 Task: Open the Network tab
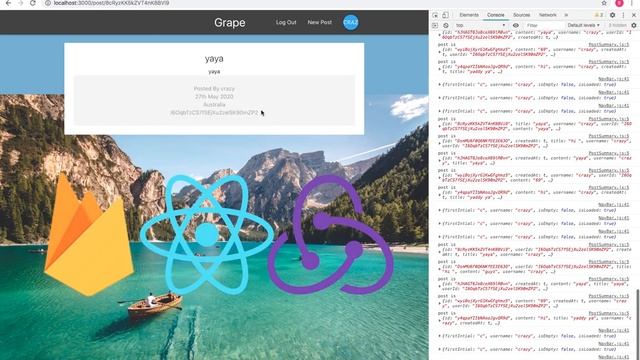[x=547, y=15]
